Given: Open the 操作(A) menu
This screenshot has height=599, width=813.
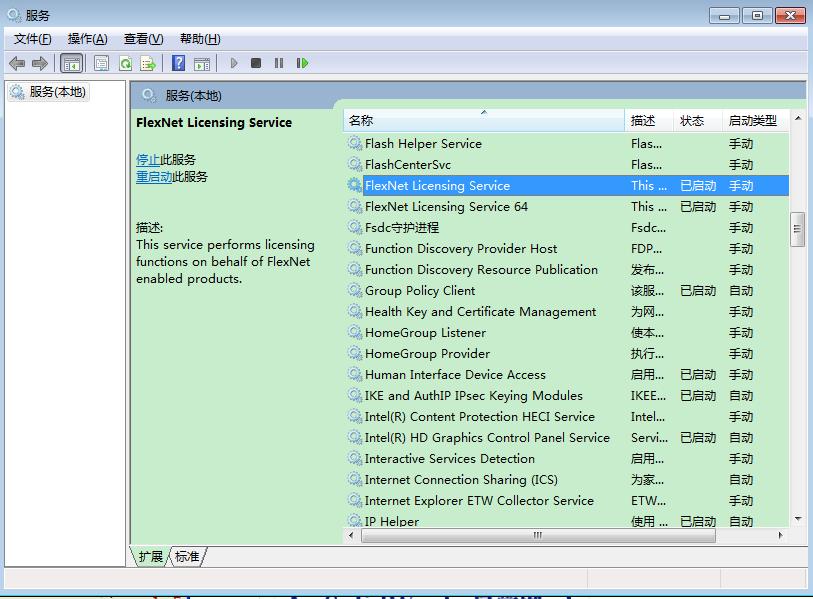Looking at the screenshot, I should (x=87, y=39).
